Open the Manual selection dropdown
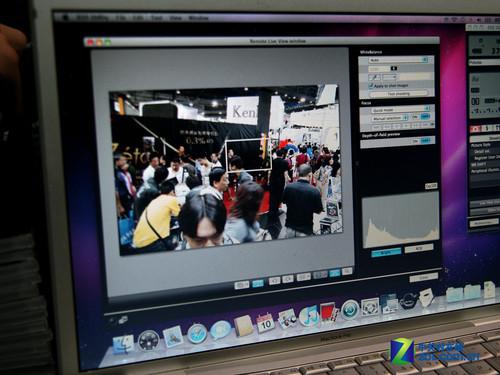This screenshot has height=375, width=500. click(390, 118)
